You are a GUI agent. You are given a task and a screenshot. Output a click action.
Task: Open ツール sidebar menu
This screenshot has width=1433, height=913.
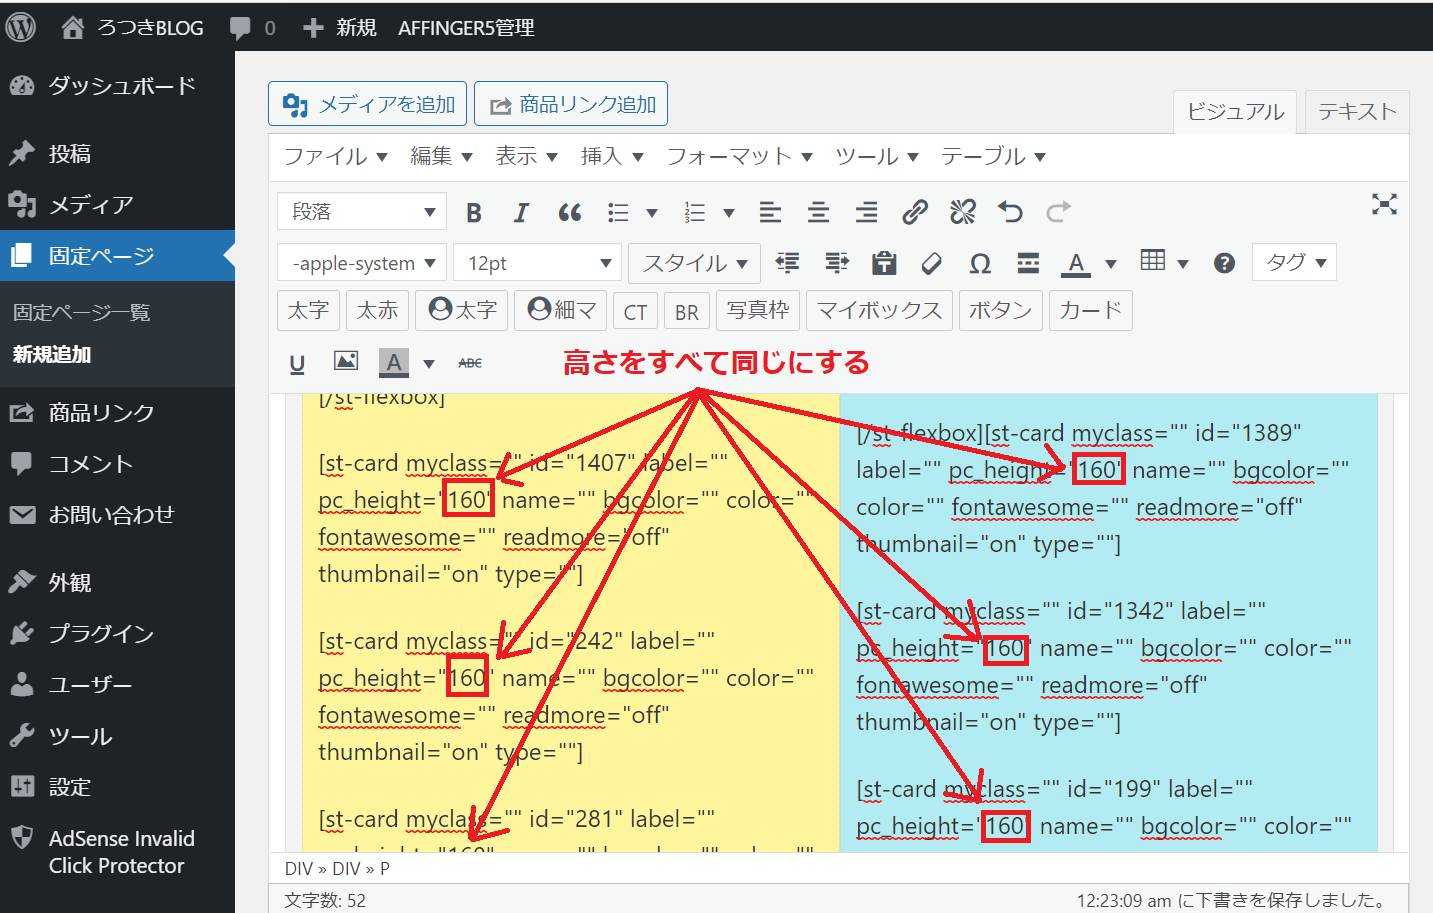pyautogui.click(x=117, y=736)
